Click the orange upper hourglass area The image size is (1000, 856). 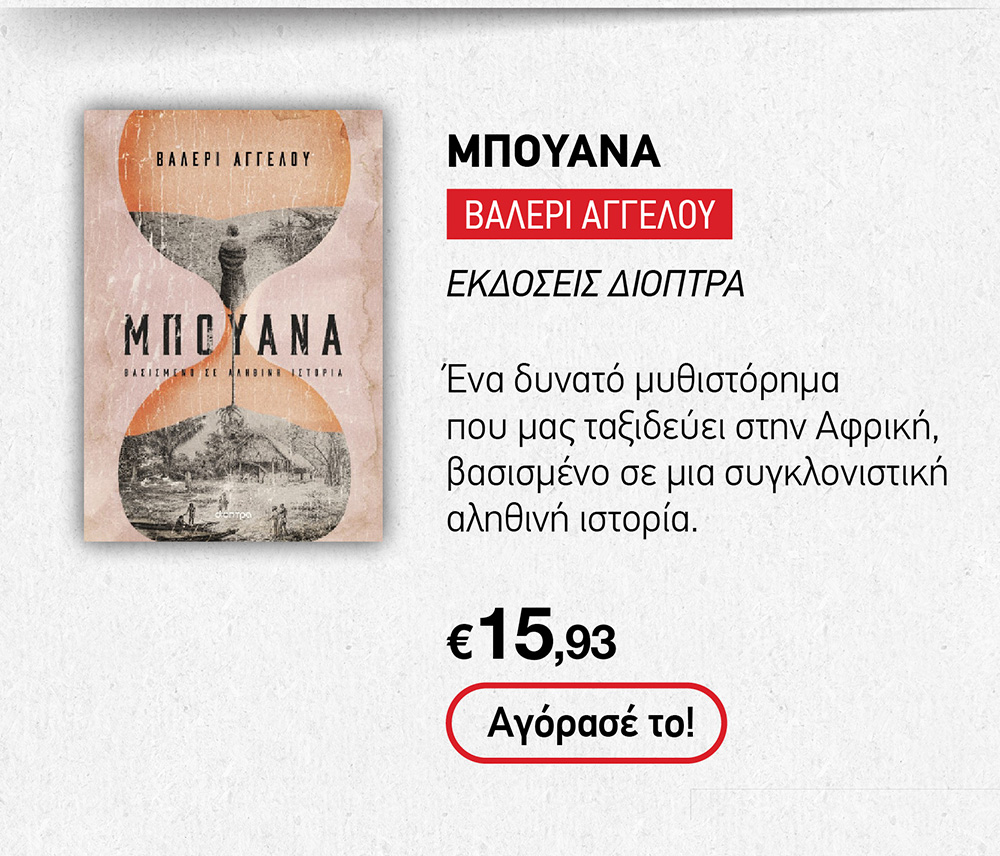point(234,163)
